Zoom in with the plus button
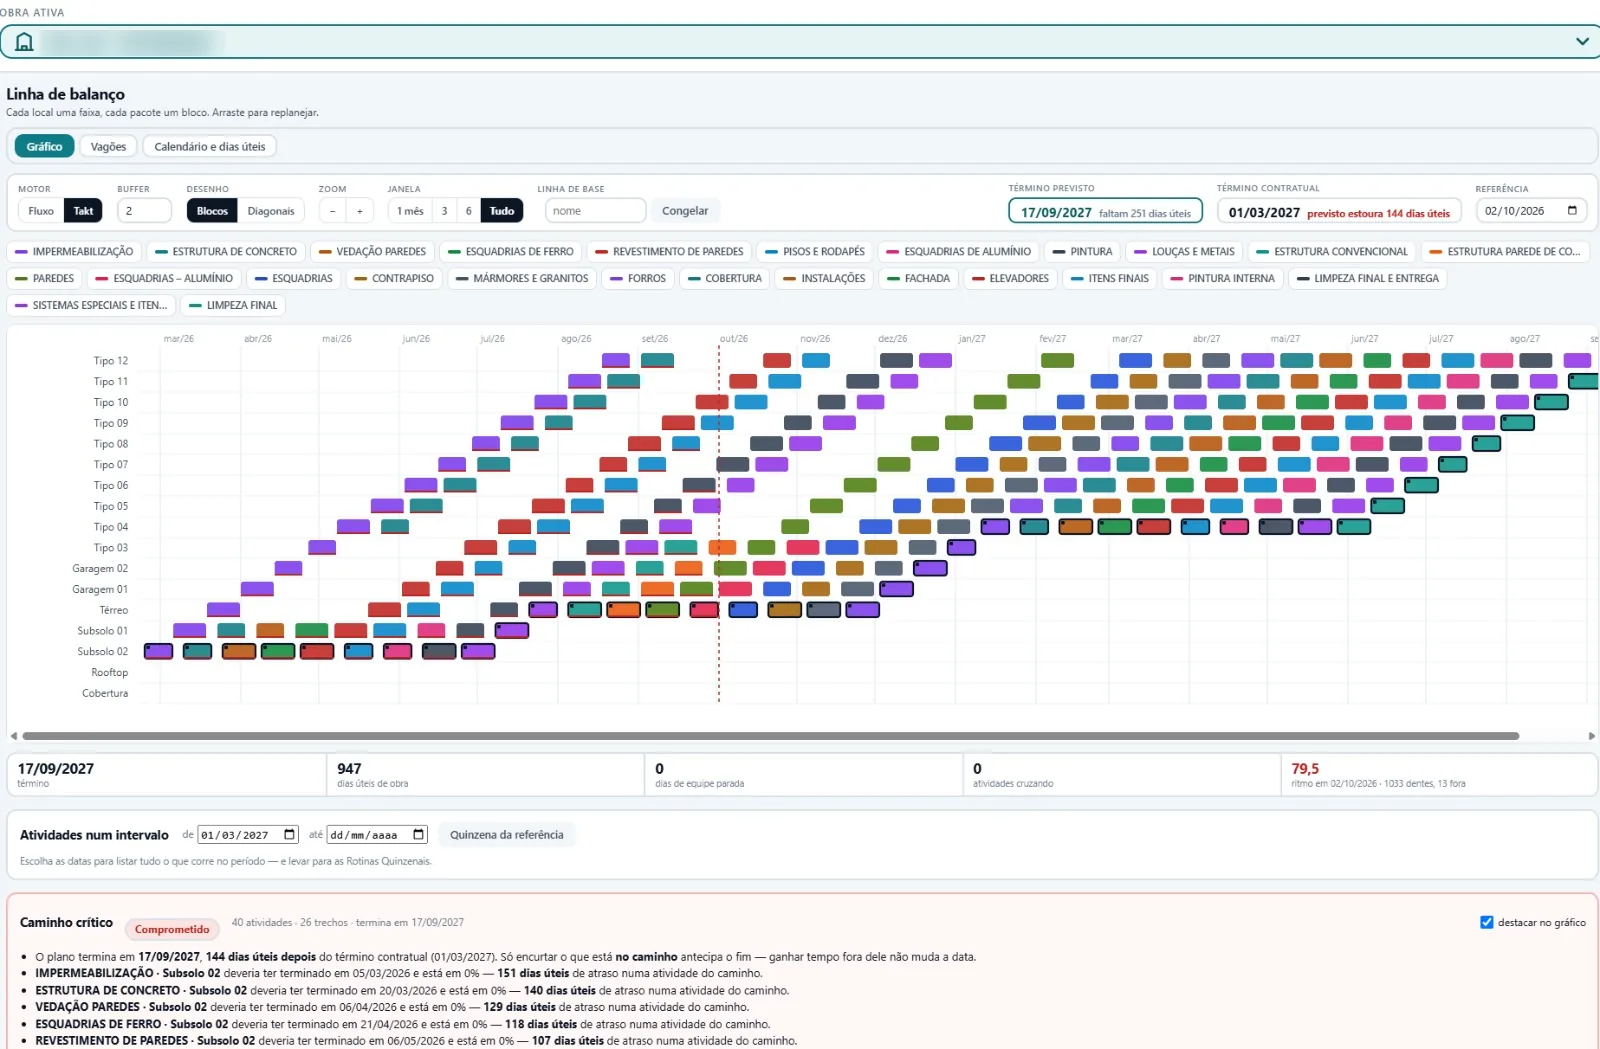The width and height of the screenshot is (1600, 1049). point(360,211)
